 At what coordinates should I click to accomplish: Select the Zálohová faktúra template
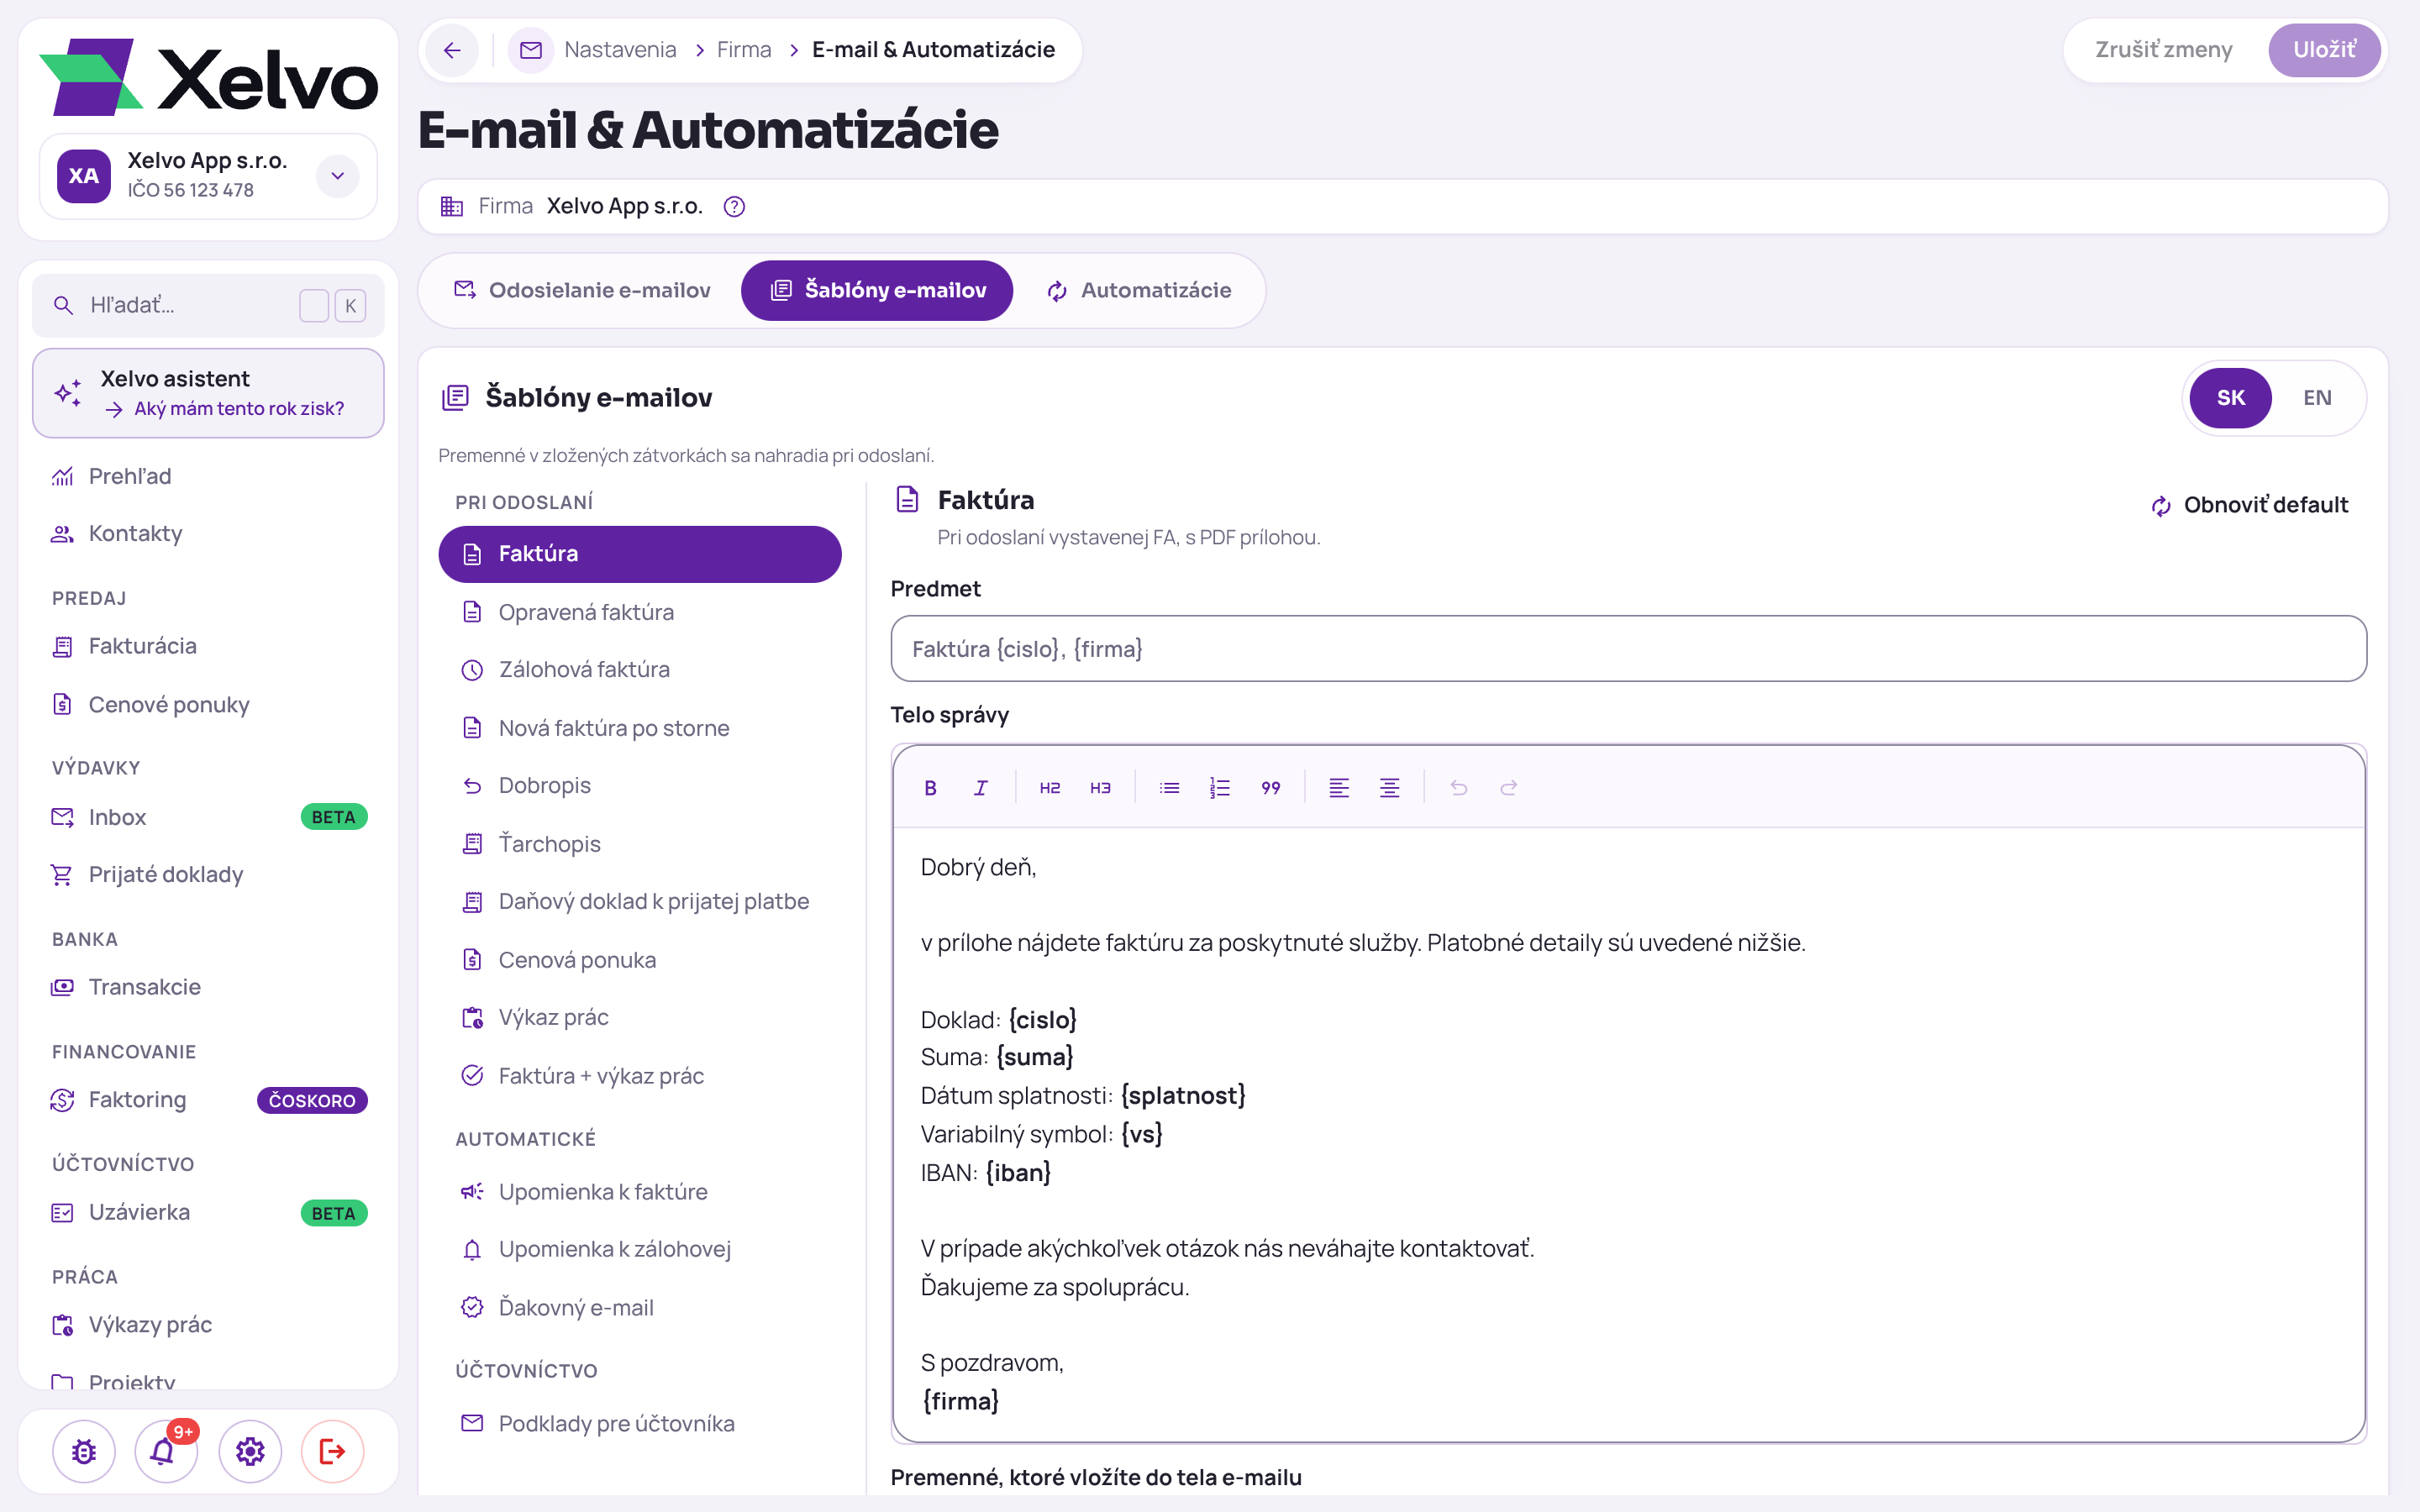click(640, 670)
